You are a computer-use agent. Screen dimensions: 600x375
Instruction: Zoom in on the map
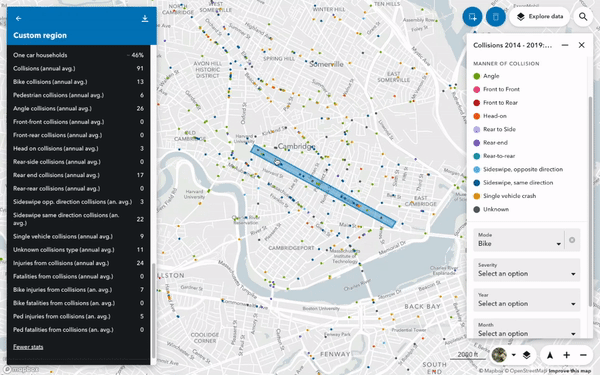[x=566, y=355]
